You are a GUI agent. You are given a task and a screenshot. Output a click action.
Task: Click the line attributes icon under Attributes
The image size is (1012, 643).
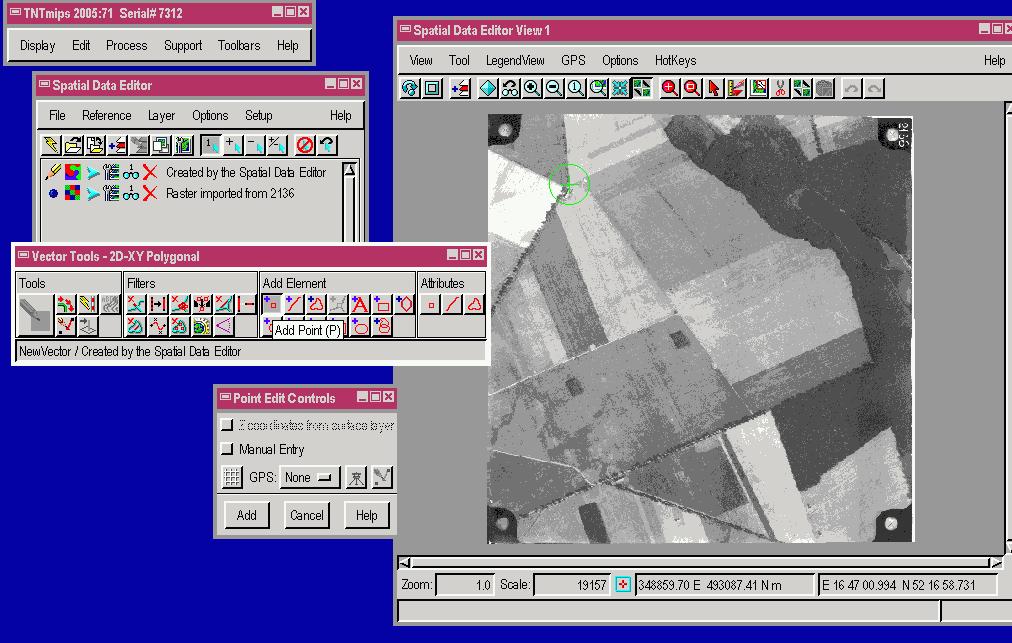453,304
